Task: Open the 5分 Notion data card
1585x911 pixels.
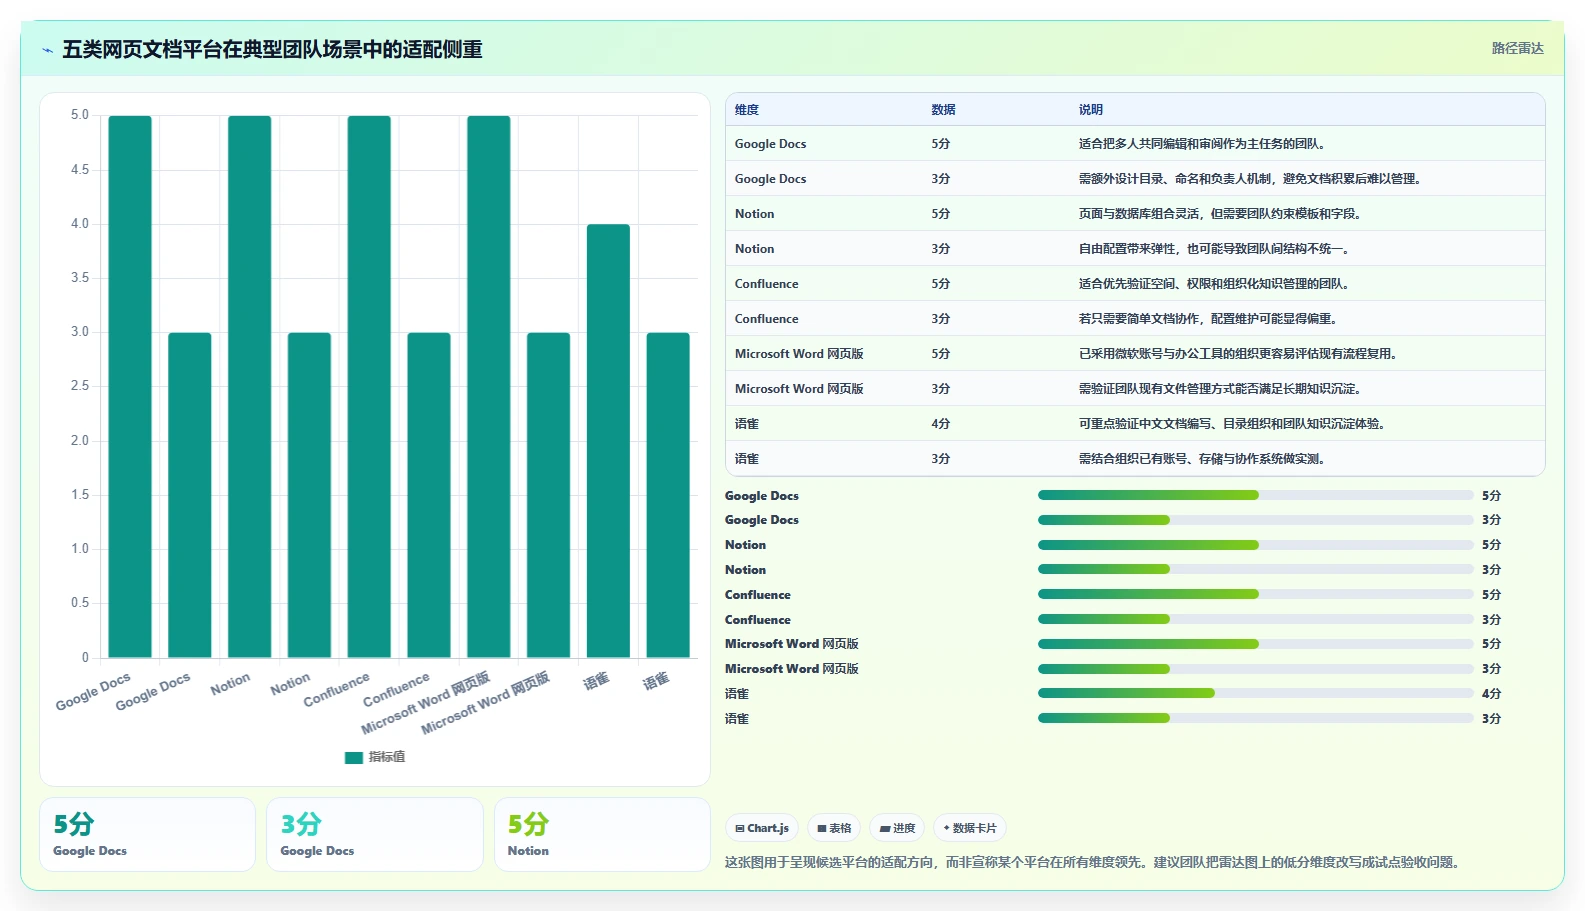Action: (x=602, y=834)
